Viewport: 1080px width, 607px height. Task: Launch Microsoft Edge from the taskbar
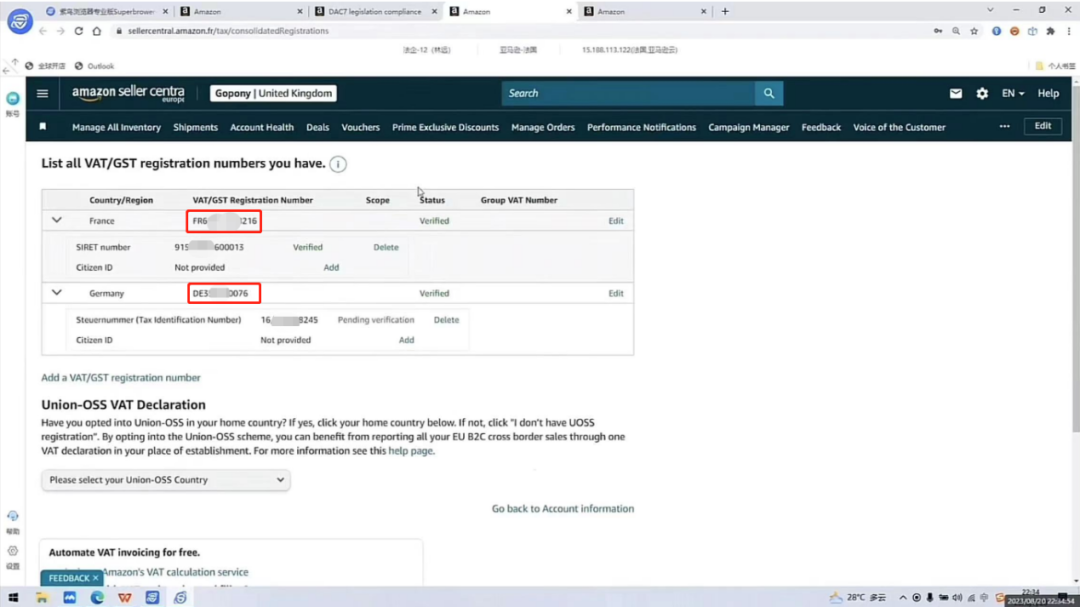pos(97,597)
